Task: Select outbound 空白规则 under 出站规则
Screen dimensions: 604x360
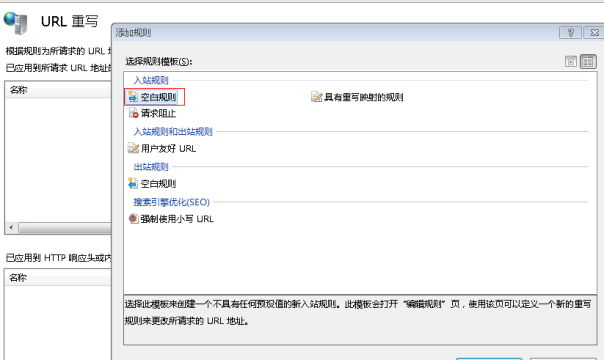Action: point(152,184)
